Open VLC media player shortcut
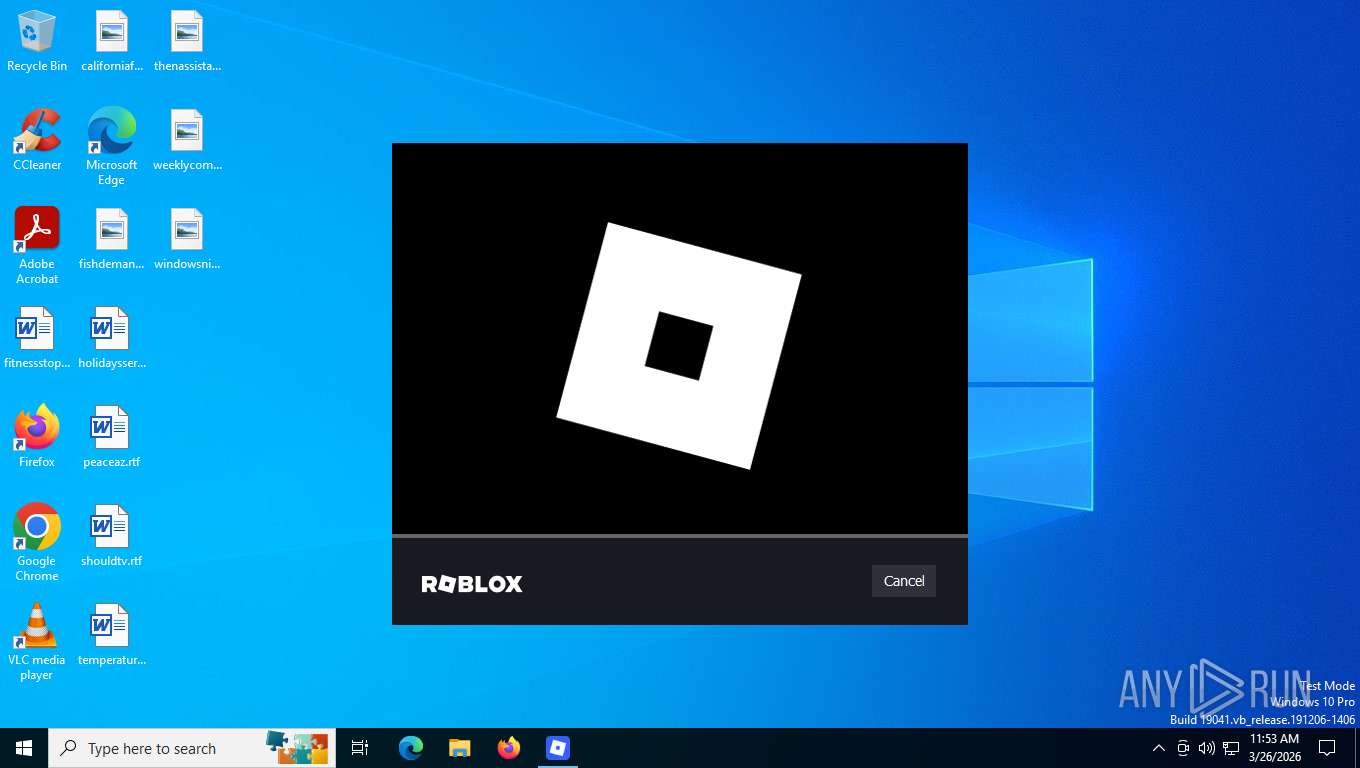 pyautogui.click(x=37, y=642)
